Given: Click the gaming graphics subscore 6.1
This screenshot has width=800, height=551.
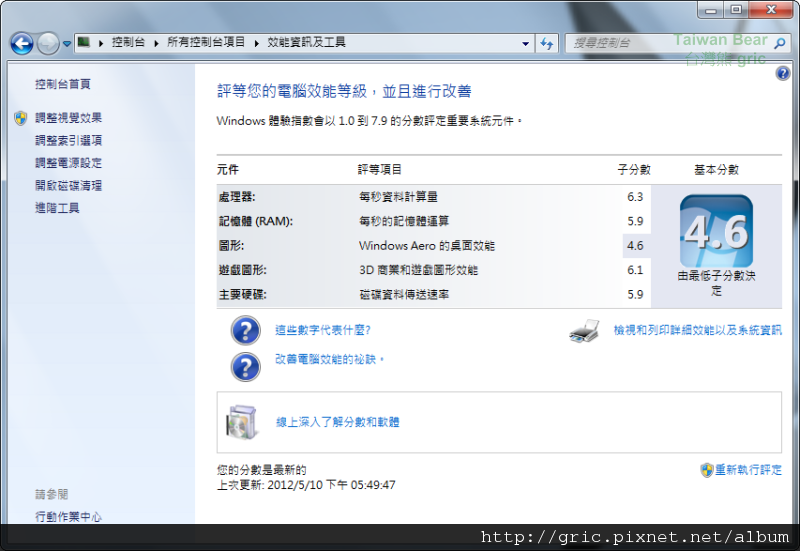Looking at the screenshot, I should coord(635,270).
